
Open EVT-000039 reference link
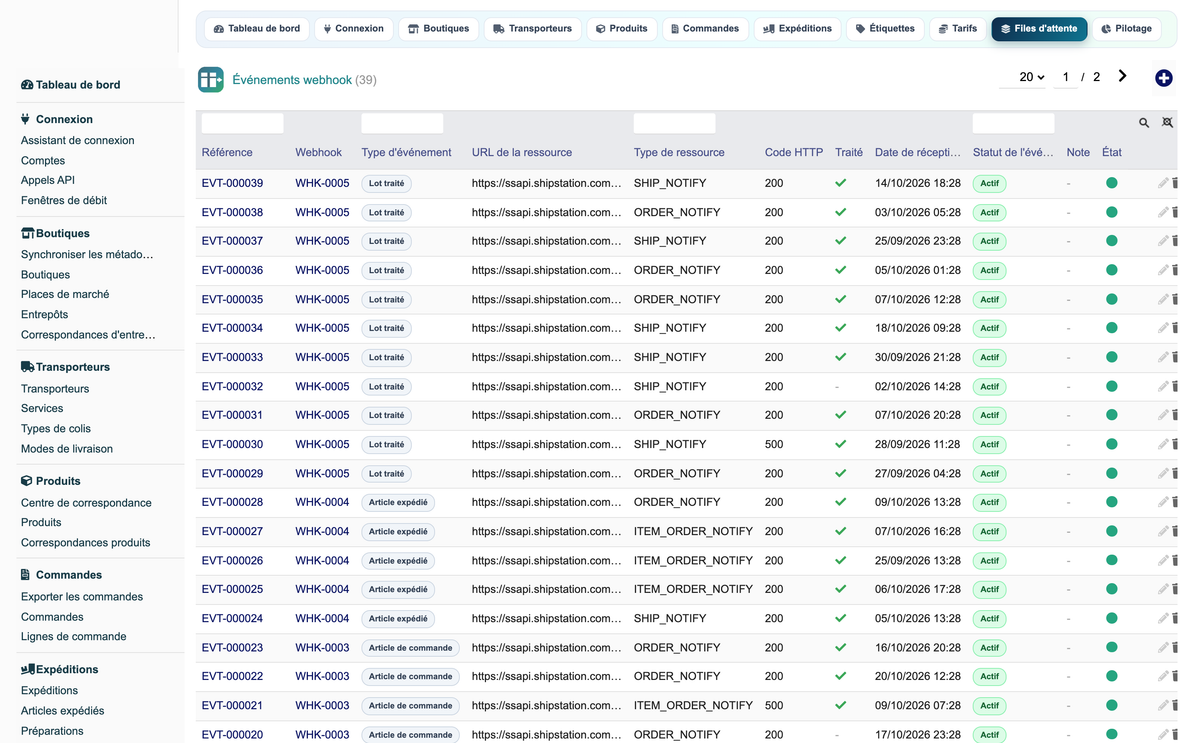tap(232, 183)
